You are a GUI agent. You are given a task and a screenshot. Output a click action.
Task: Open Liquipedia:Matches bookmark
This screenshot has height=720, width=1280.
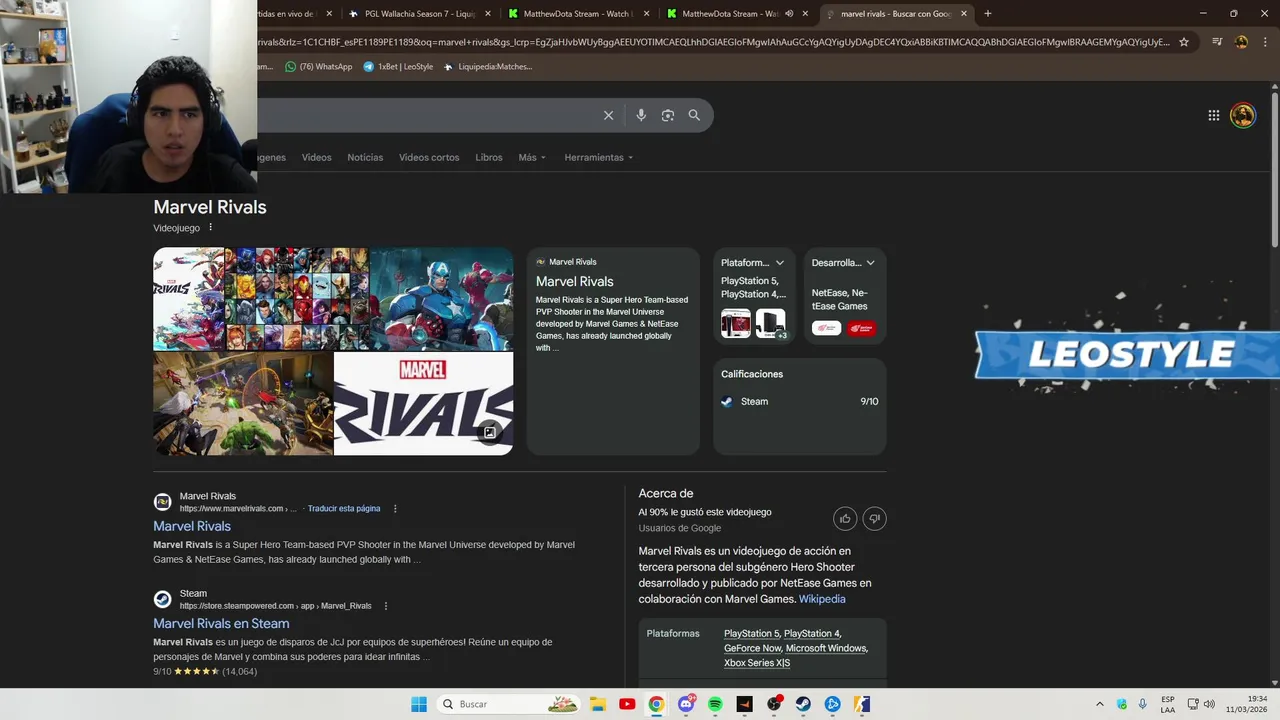click(488, 67)
